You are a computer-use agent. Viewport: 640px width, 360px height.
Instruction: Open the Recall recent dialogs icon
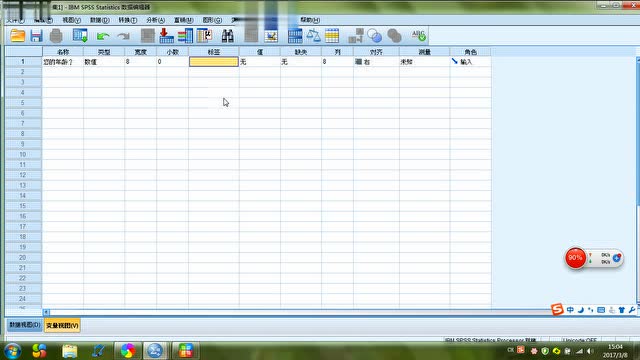point(80,36)
